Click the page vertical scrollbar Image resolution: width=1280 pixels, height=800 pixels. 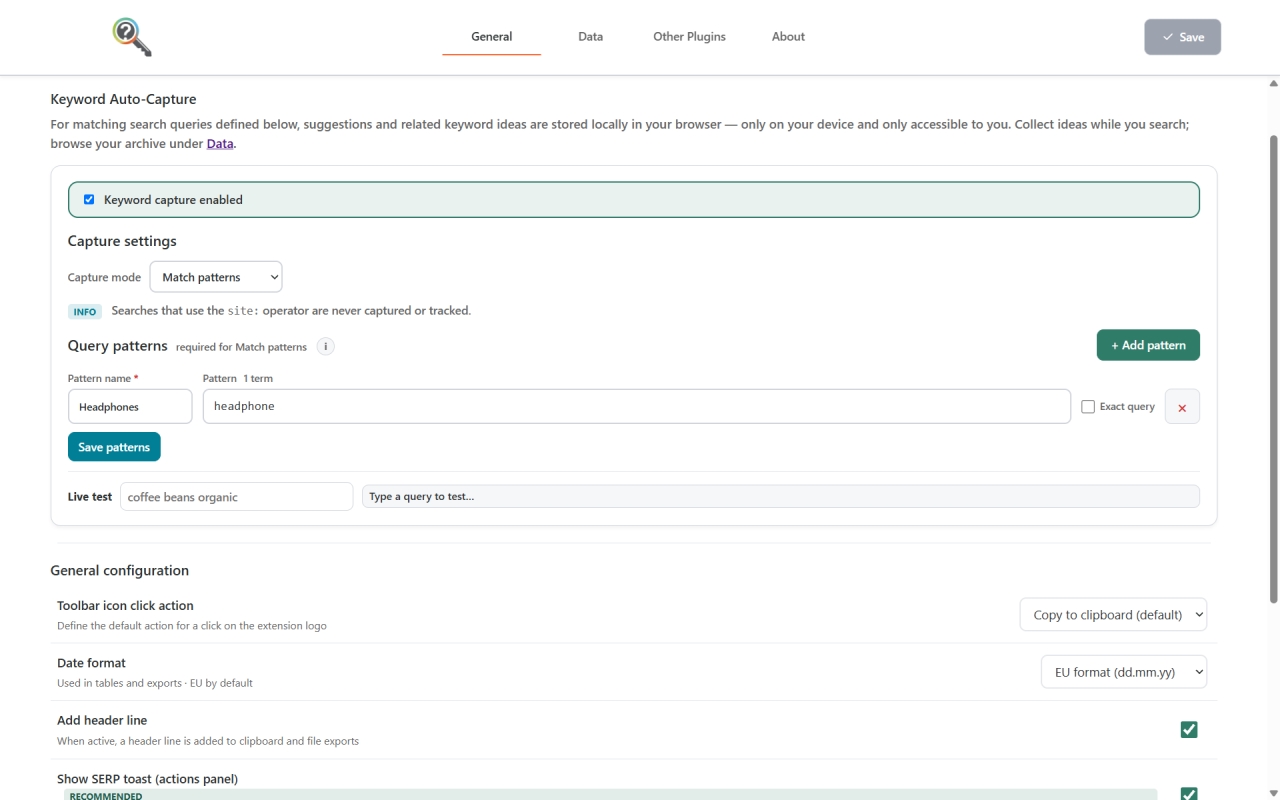point(1274,370)
